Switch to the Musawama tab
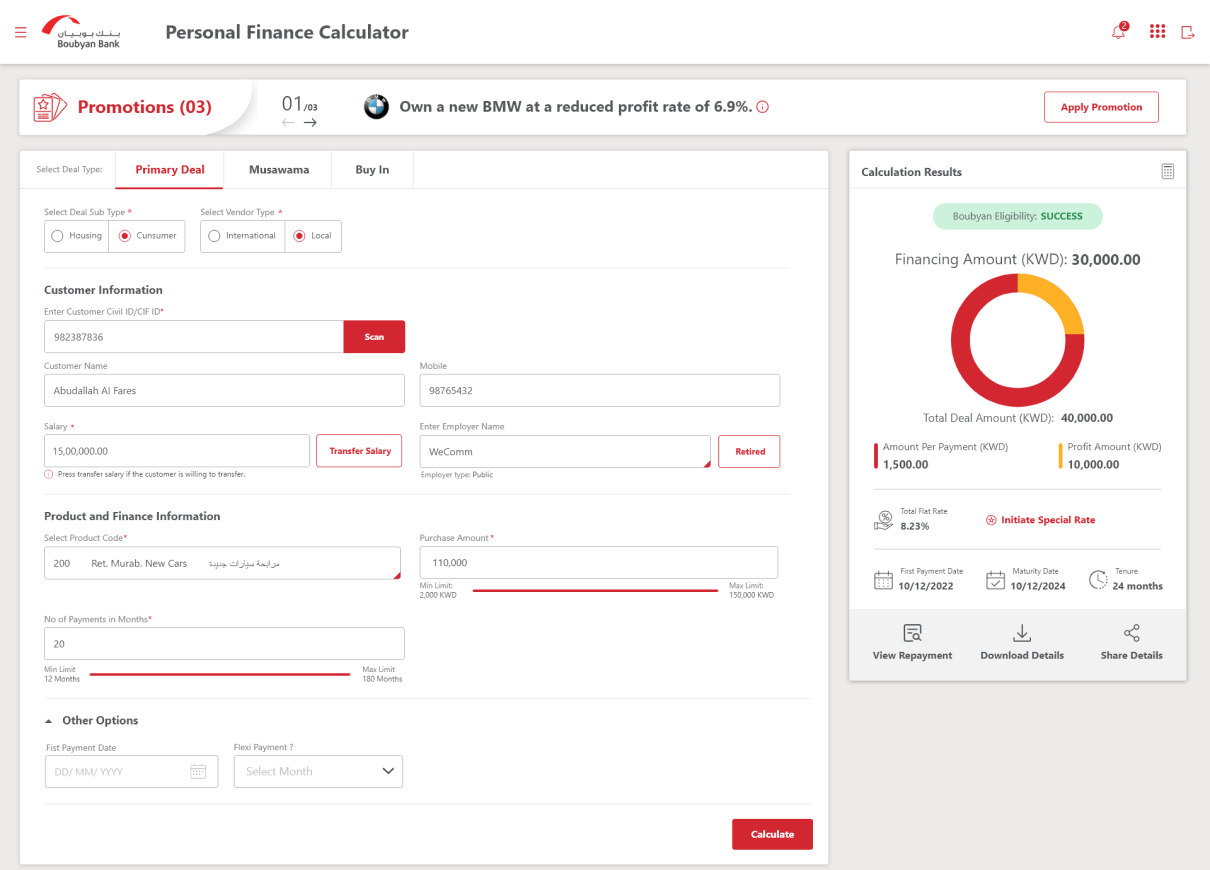Viewport: 1210px width, 870px height. pyautogui.click(x=279, y=170)
